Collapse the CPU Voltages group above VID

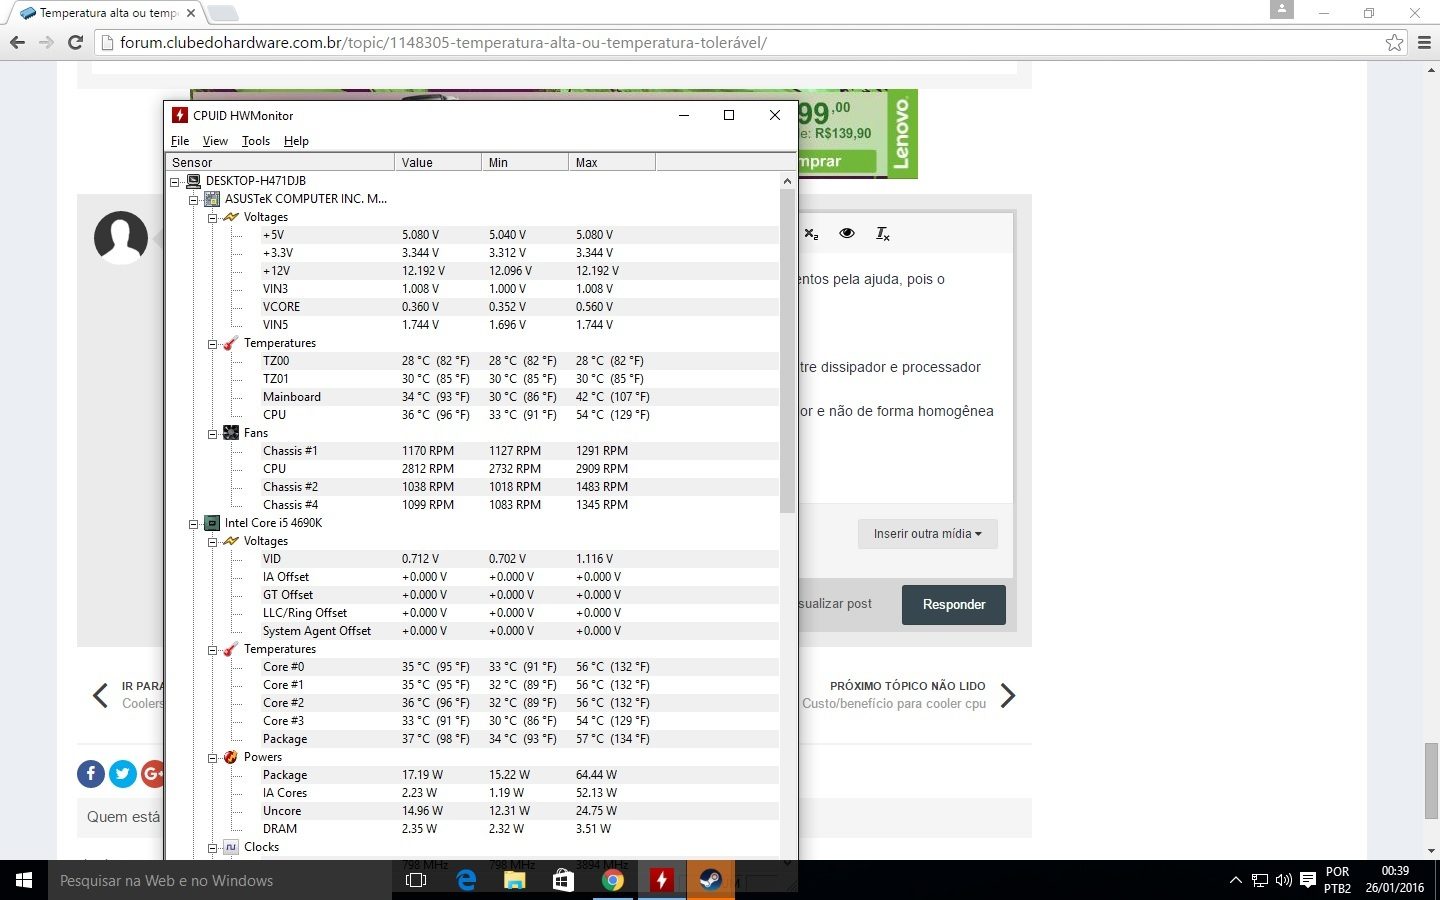tap(213, 542)
